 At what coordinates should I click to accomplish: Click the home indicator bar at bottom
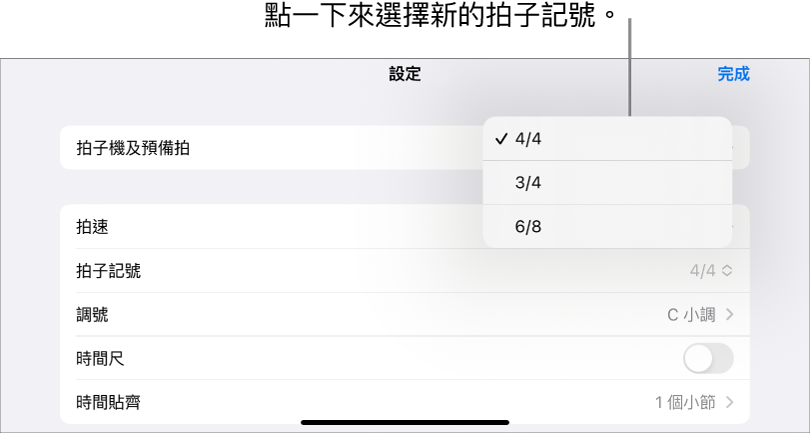coord(405,422)
